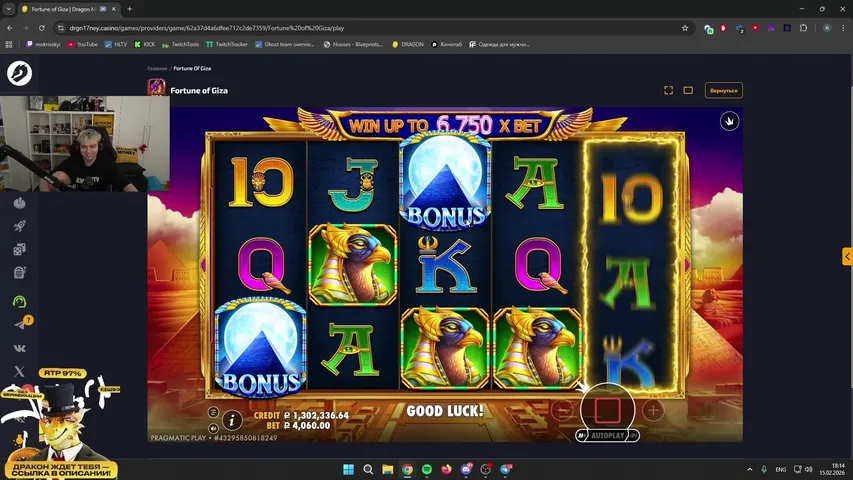Open the rocket games sidebar icon
The height and width of the screenshot is (480, 853).
(19, 226)
